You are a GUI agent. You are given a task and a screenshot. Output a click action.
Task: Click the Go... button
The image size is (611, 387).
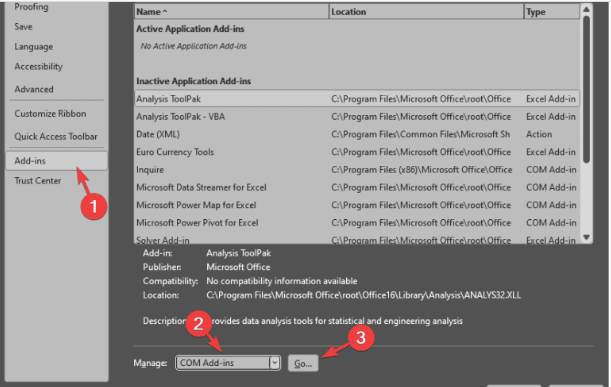pos(303,363)
